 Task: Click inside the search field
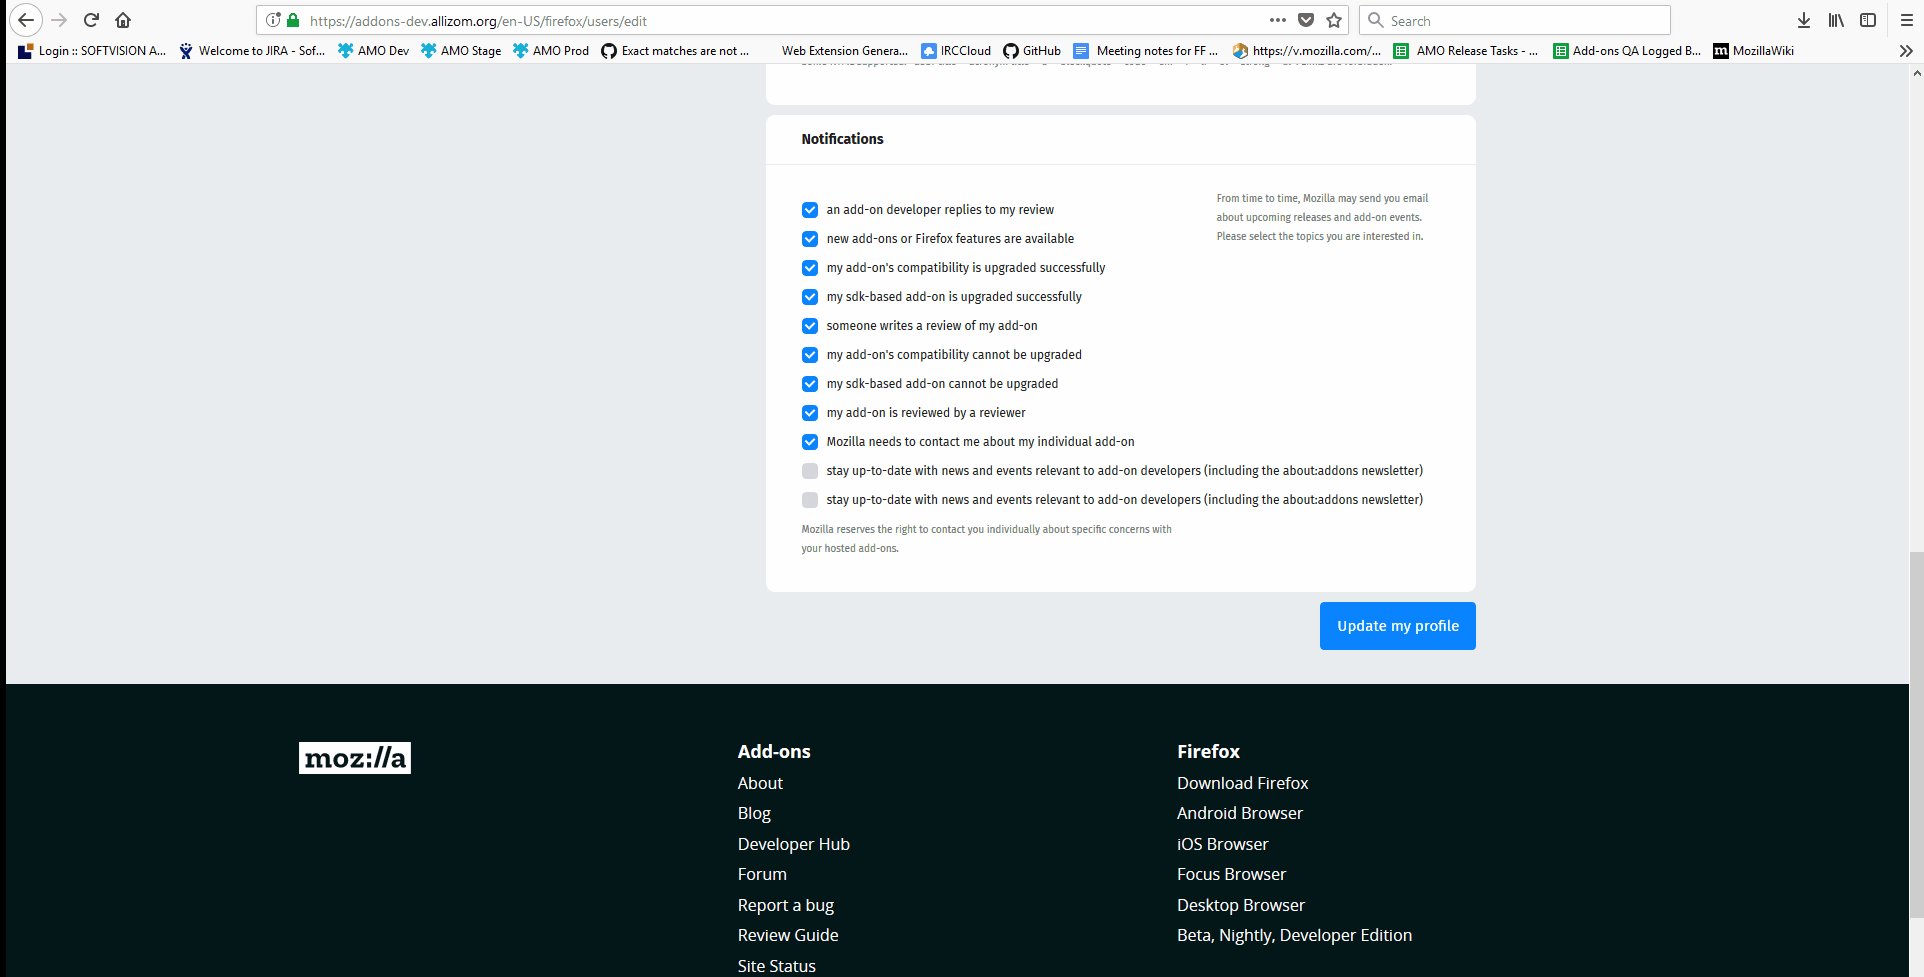(1514, 20)
